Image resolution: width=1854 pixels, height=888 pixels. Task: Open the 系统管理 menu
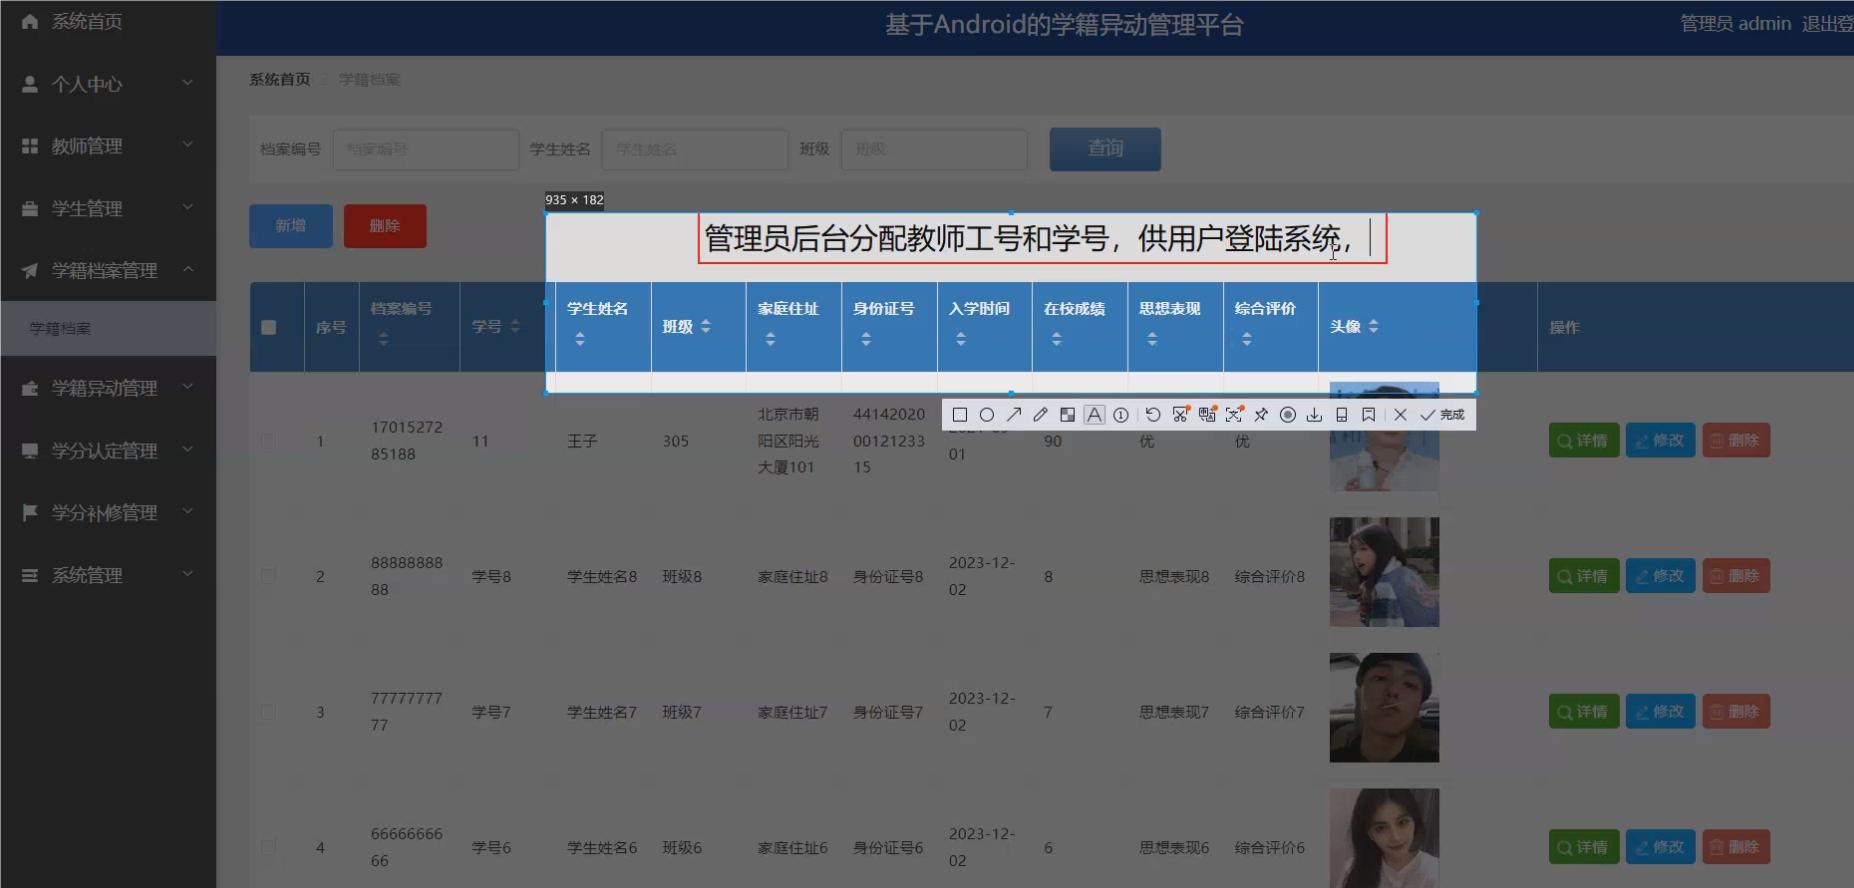[108, 575]
